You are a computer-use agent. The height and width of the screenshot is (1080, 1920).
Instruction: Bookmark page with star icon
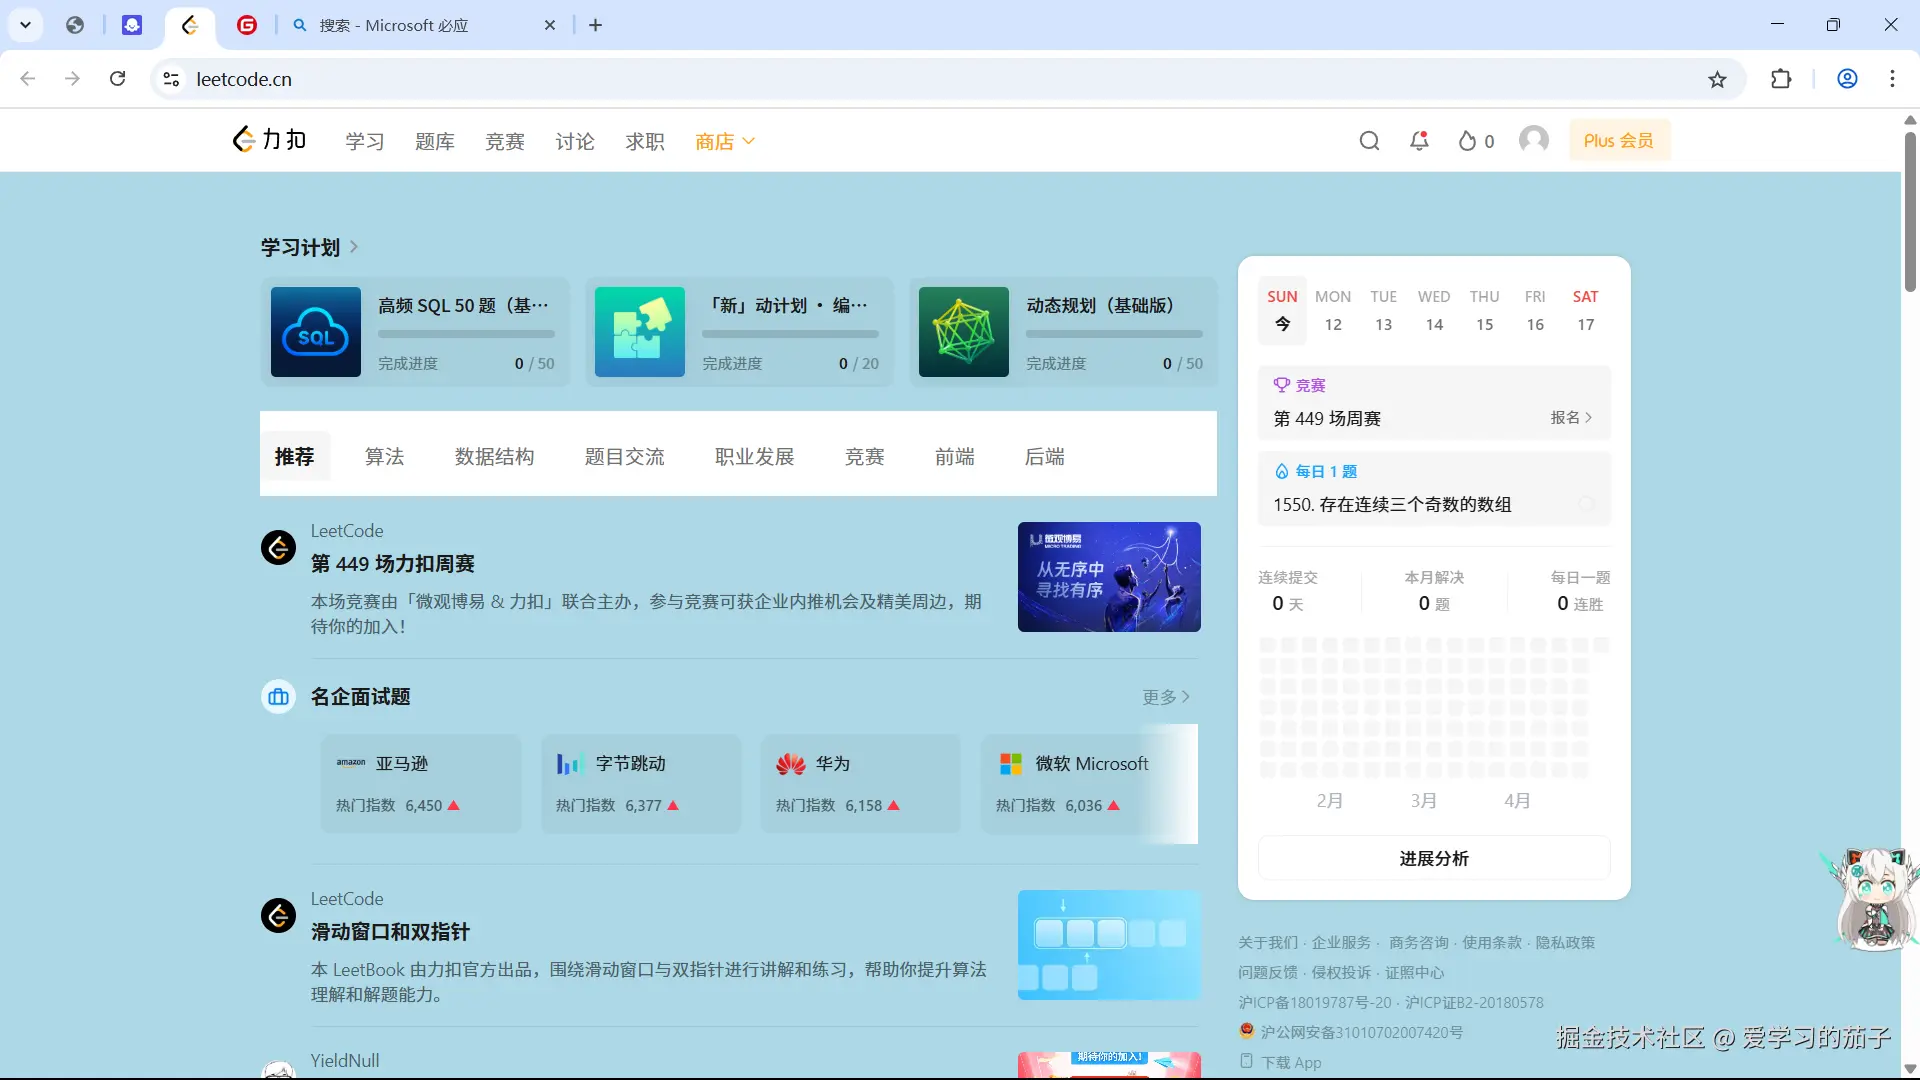pyautogui.click(x=1717, y=79)
